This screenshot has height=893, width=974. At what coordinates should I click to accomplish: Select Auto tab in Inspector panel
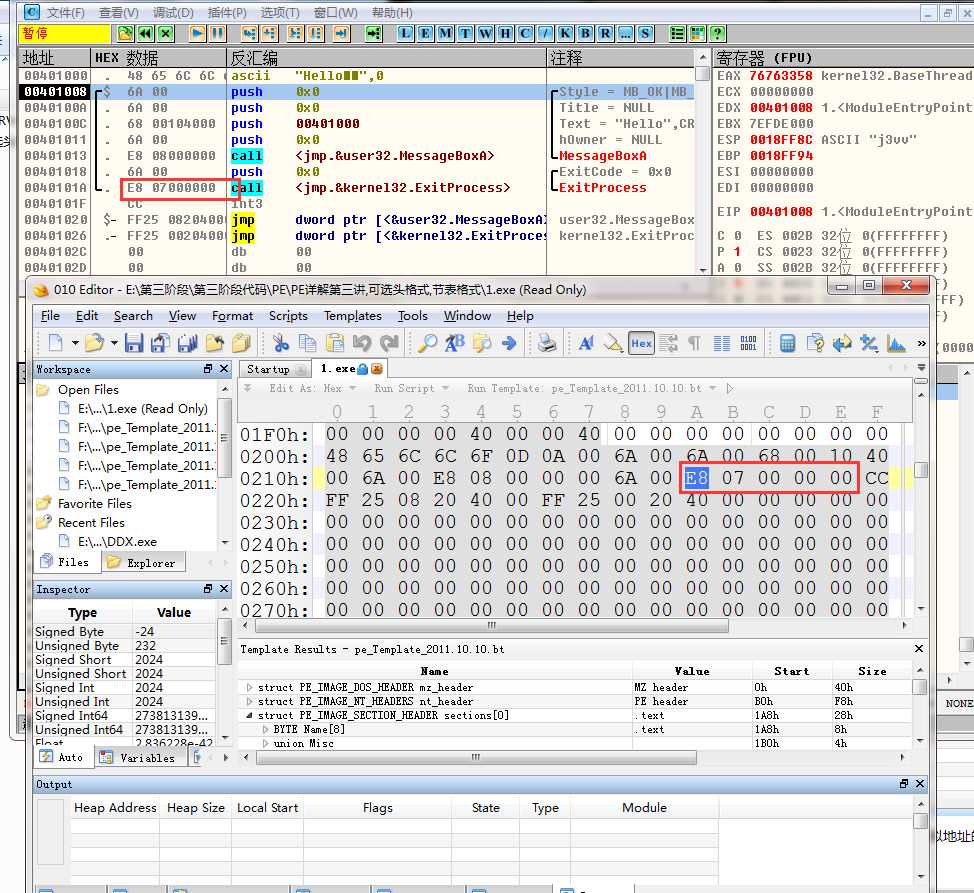[x=62, y=757]
